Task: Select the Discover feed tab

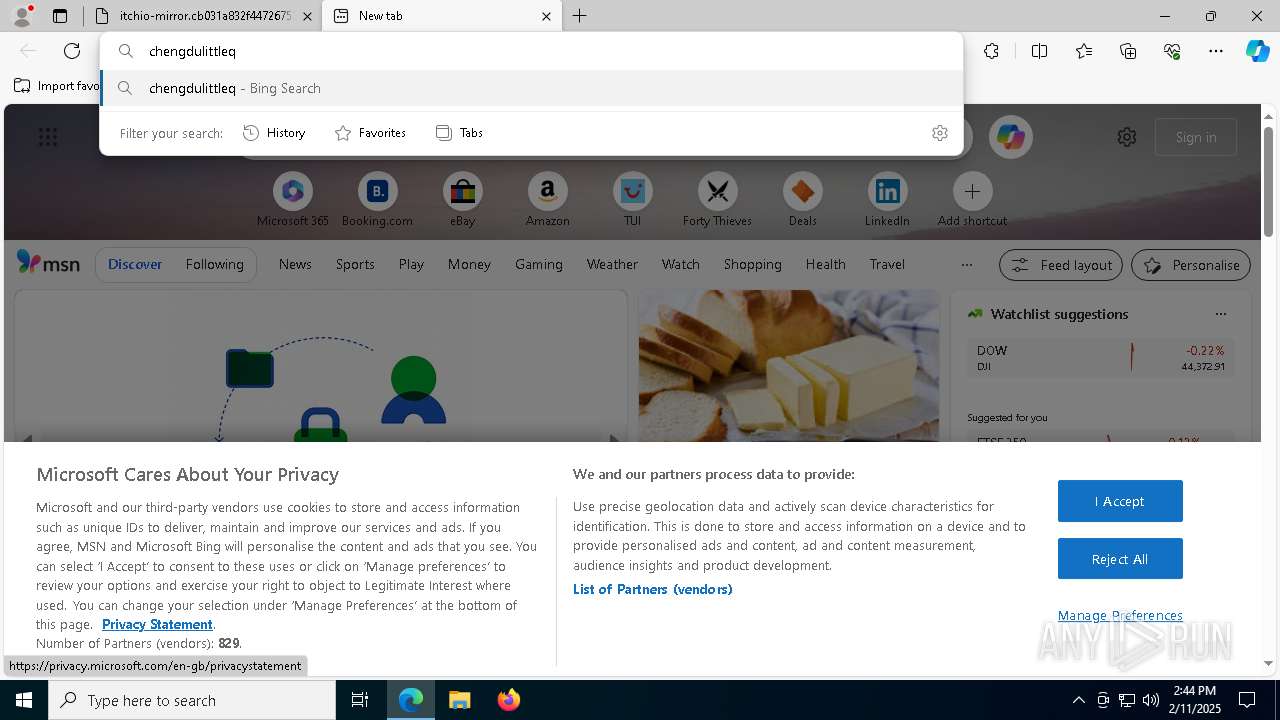Action: 135,264
